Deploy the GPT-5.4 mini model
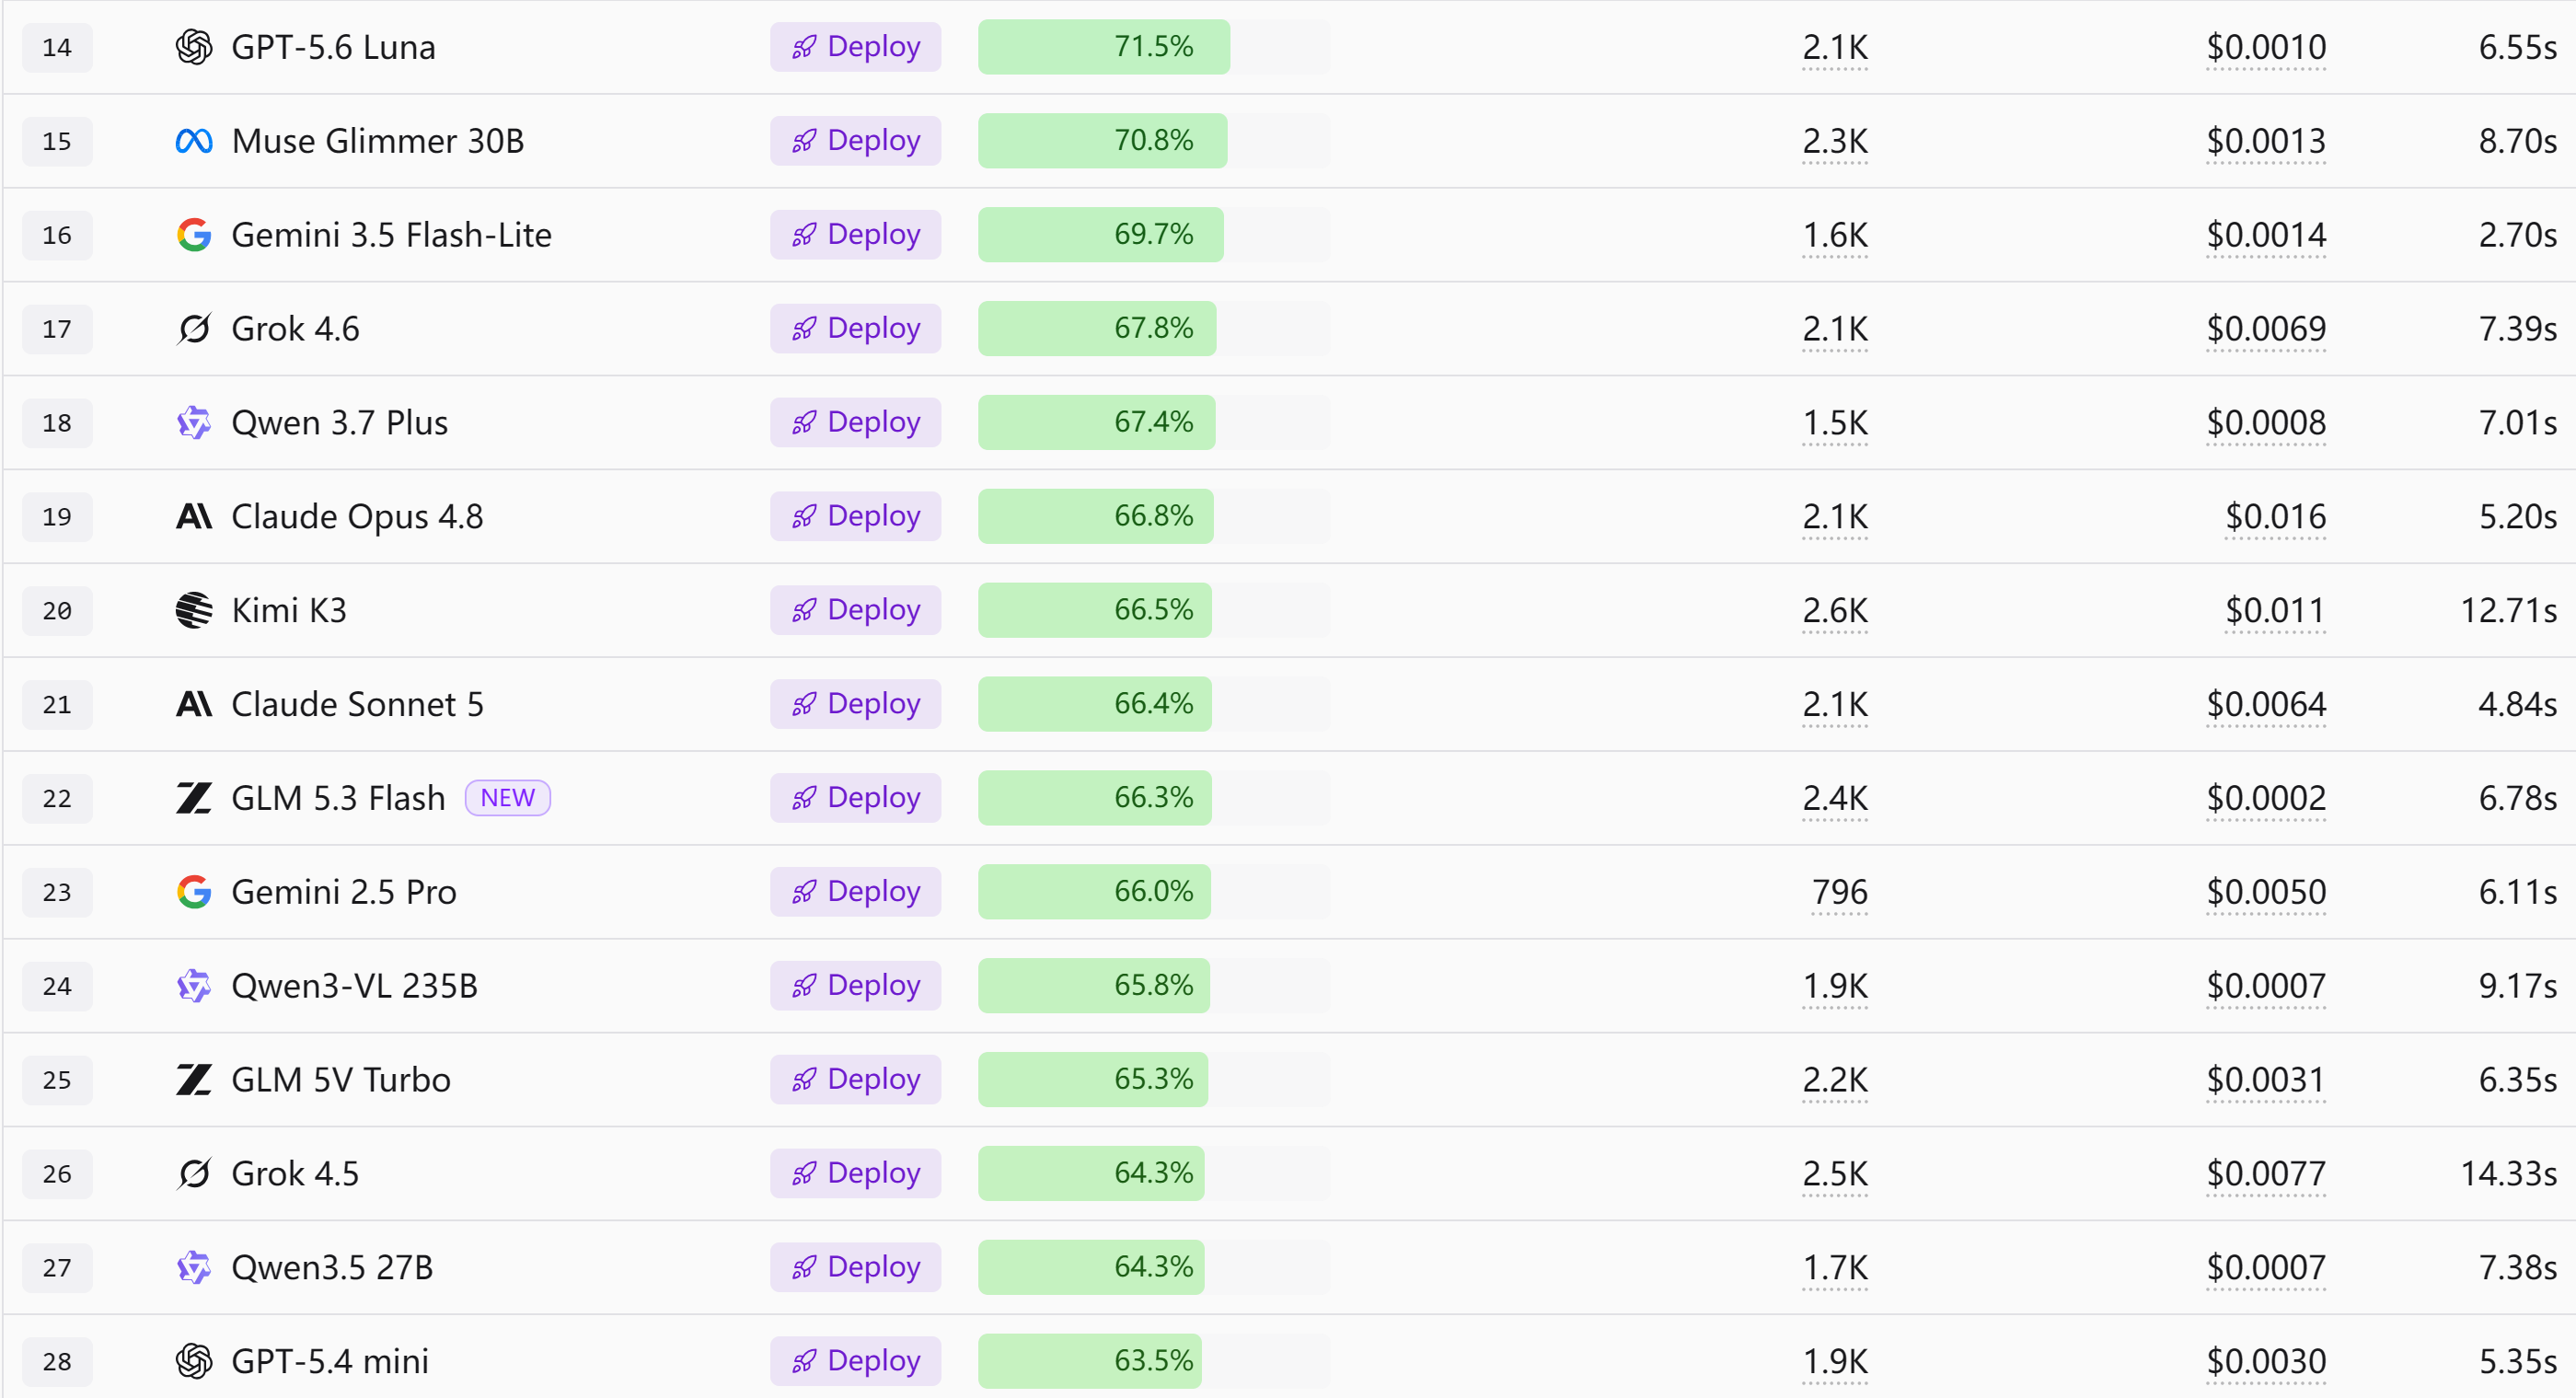Screen dimensions: 2576x1398 pyautogui.click(x=855, y=1361)
